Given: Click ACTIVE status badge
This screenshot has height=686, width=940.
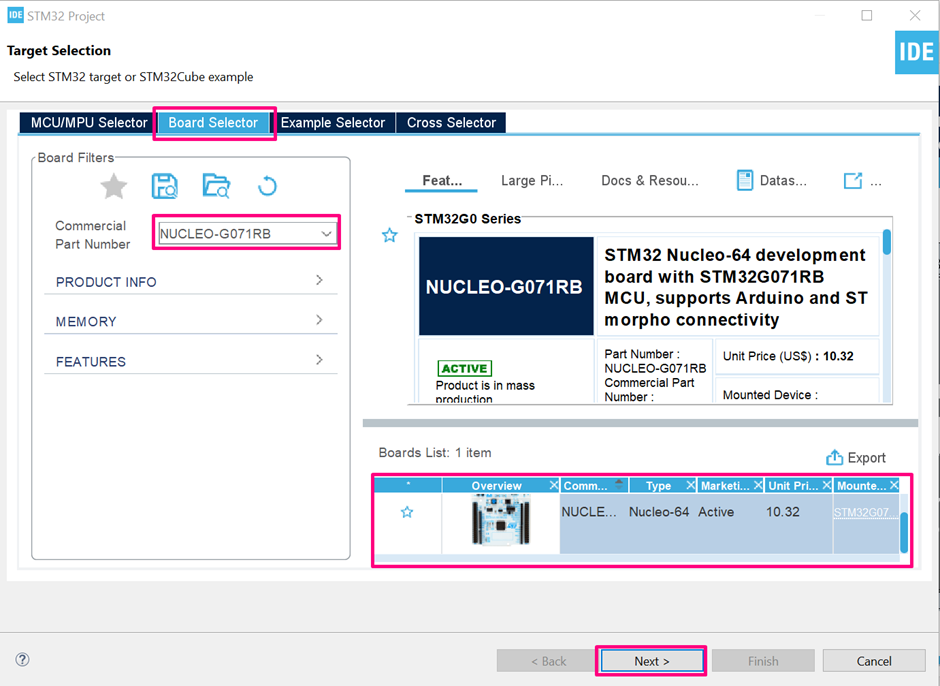Looking at the screenshot, I should coord(465,368).
